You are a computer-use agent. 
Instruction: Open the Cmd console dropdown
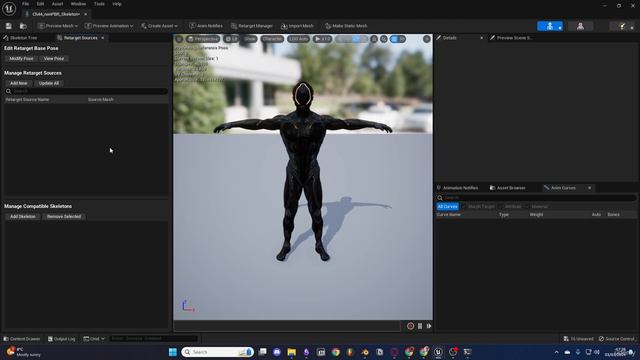point(94,339)
